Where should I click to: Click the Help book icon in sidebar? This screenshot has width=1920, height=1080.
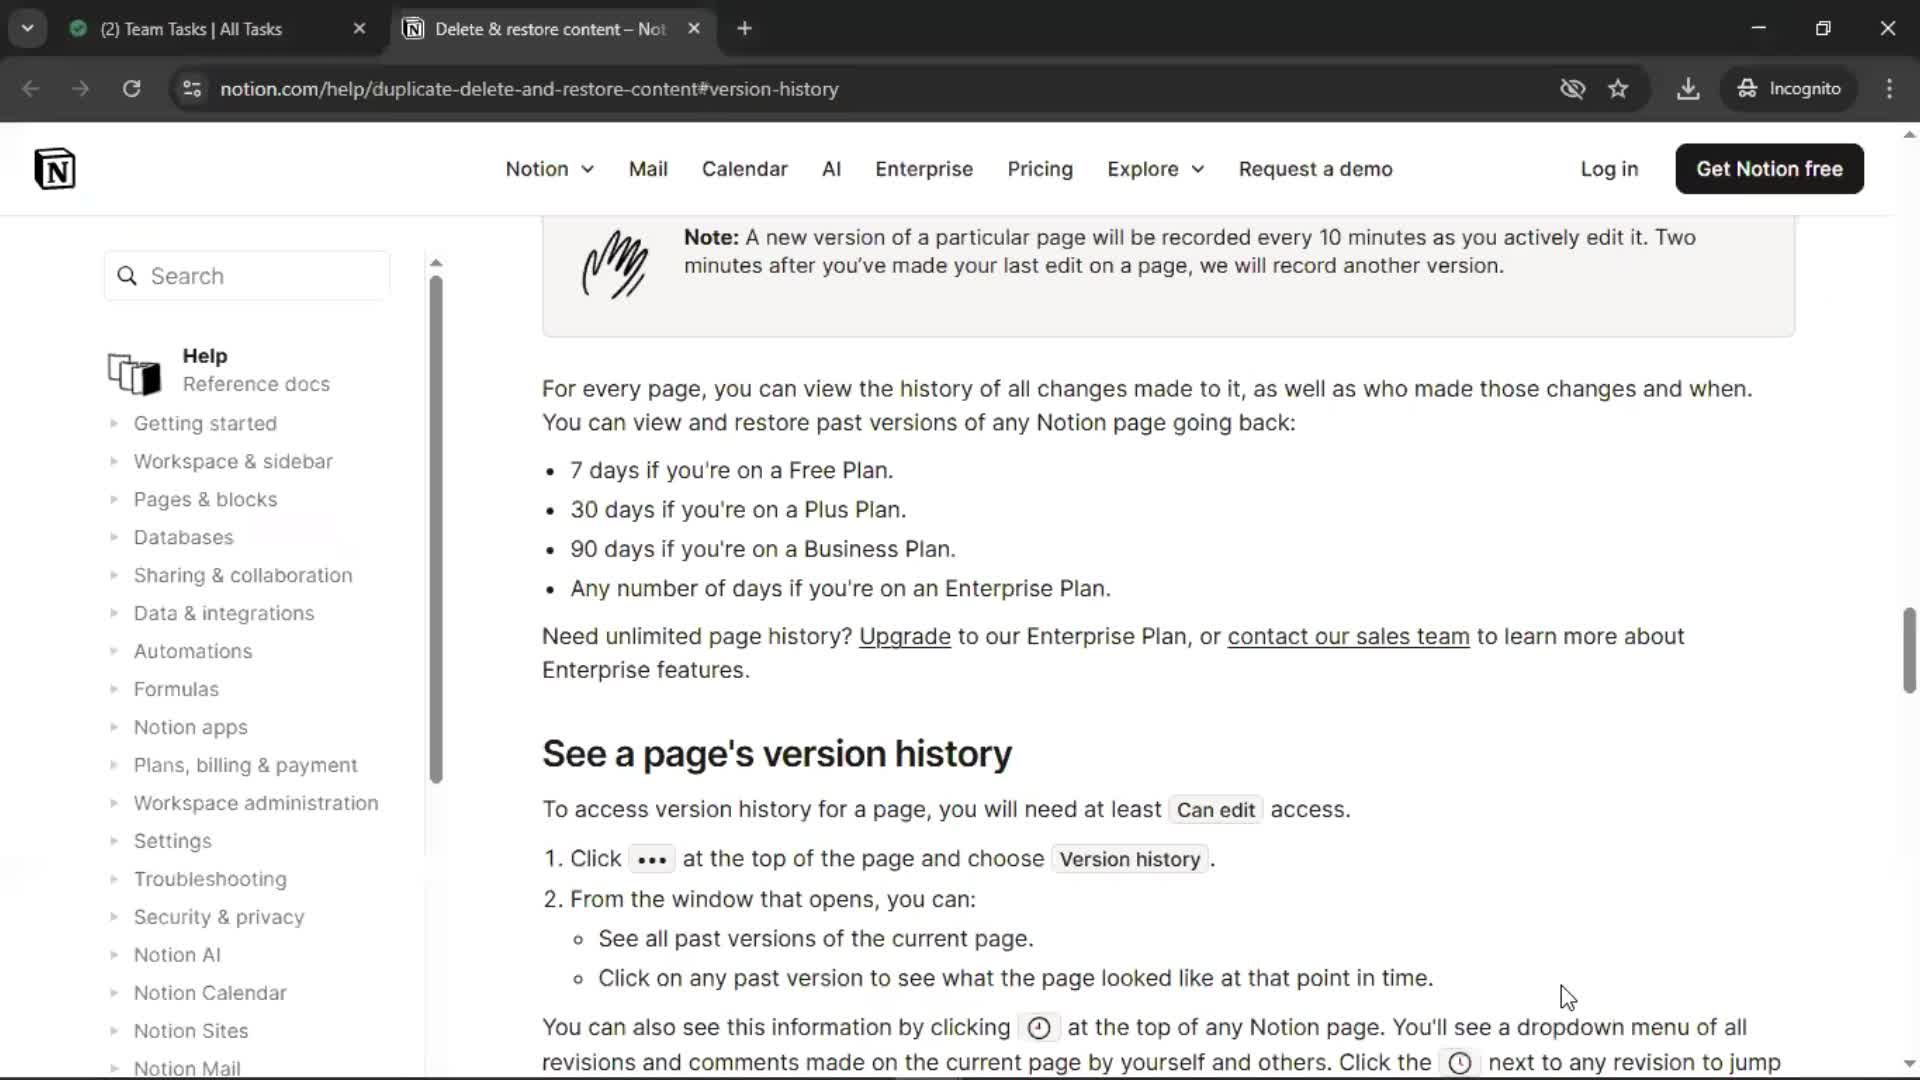coord(134,372)
